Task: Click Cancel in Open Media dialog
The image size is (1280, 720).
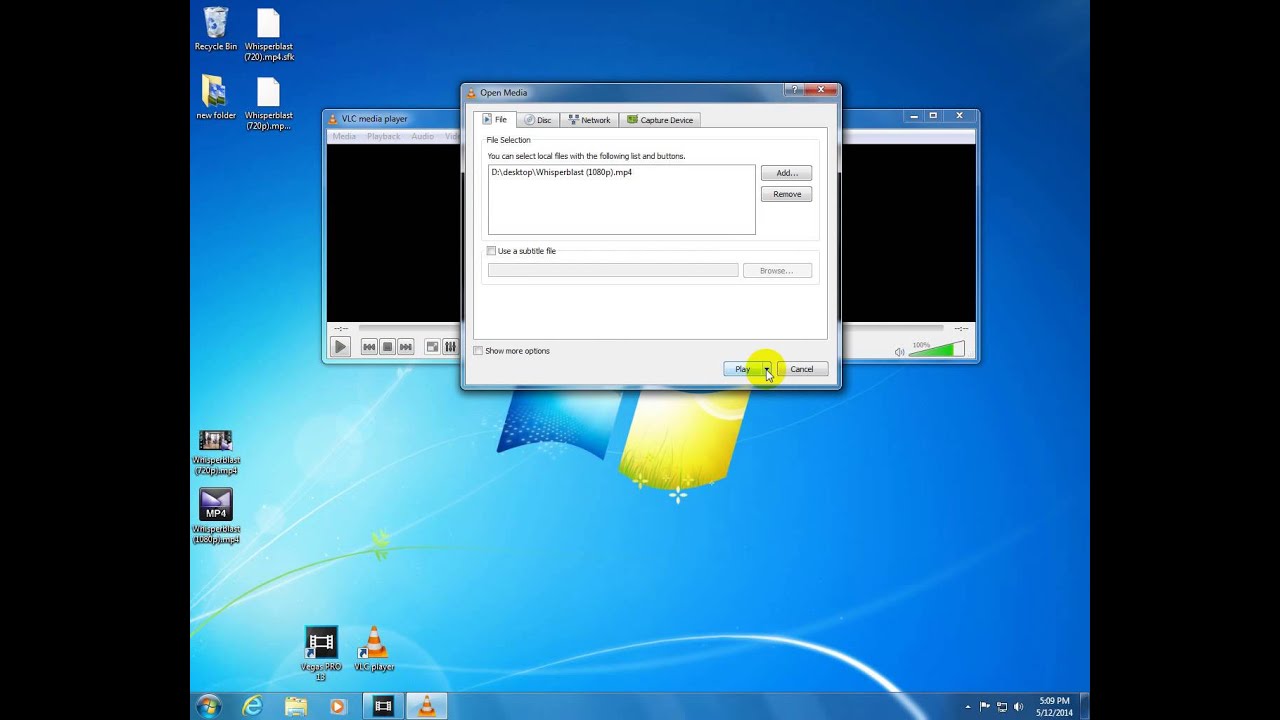Action: pyautogui.click(x=802, y=369)
